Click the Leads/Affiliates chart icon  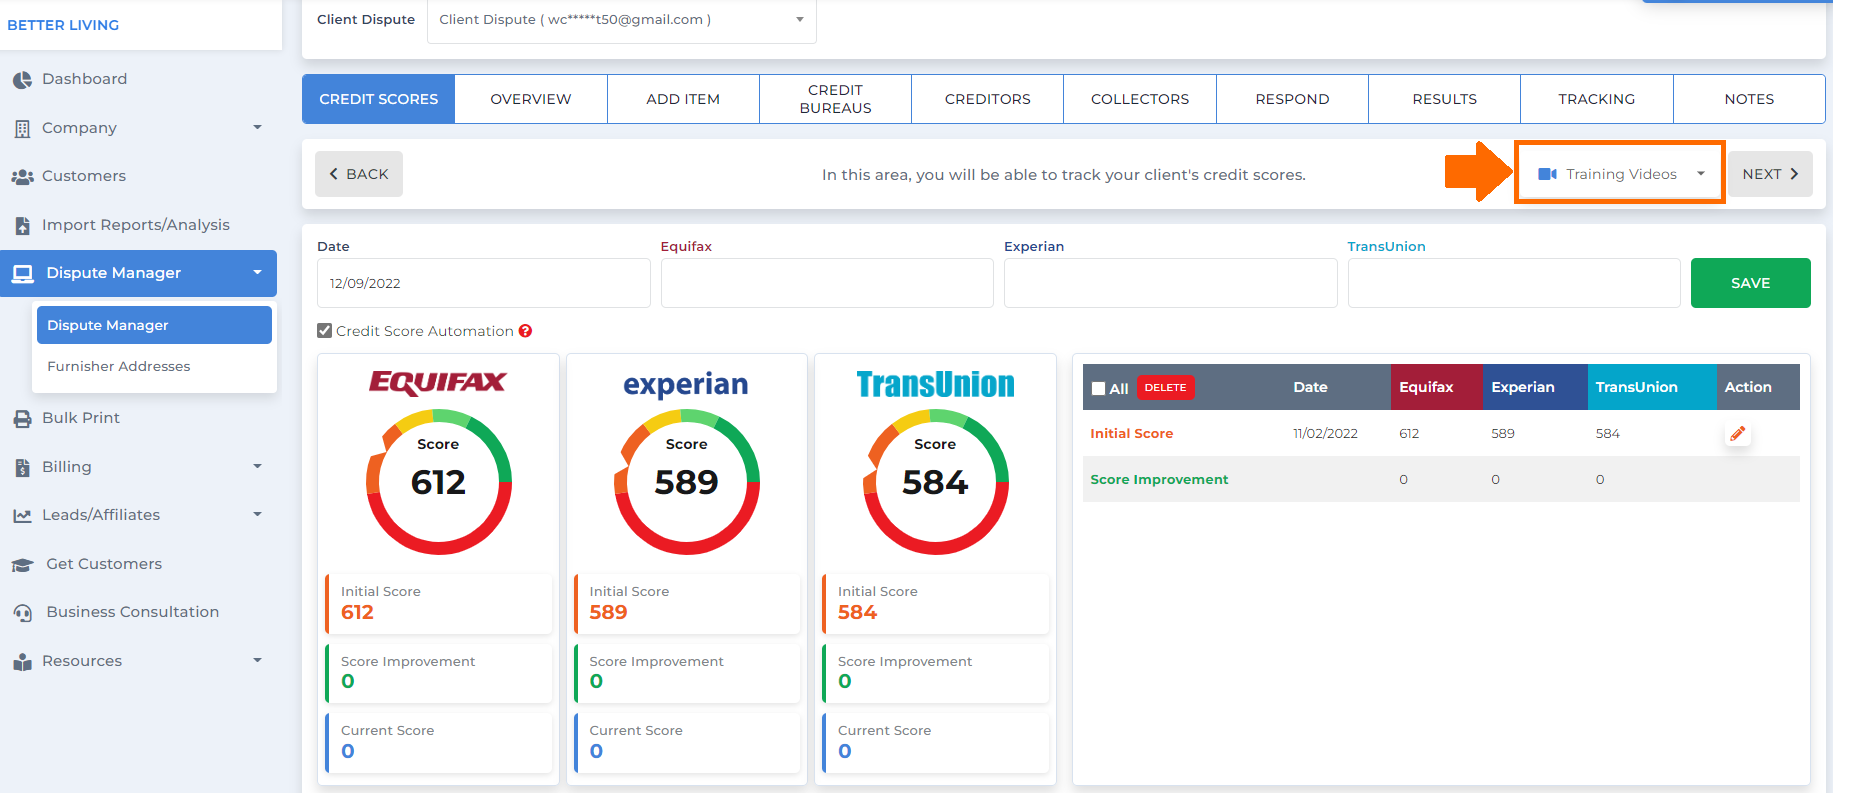click(22, 516)
